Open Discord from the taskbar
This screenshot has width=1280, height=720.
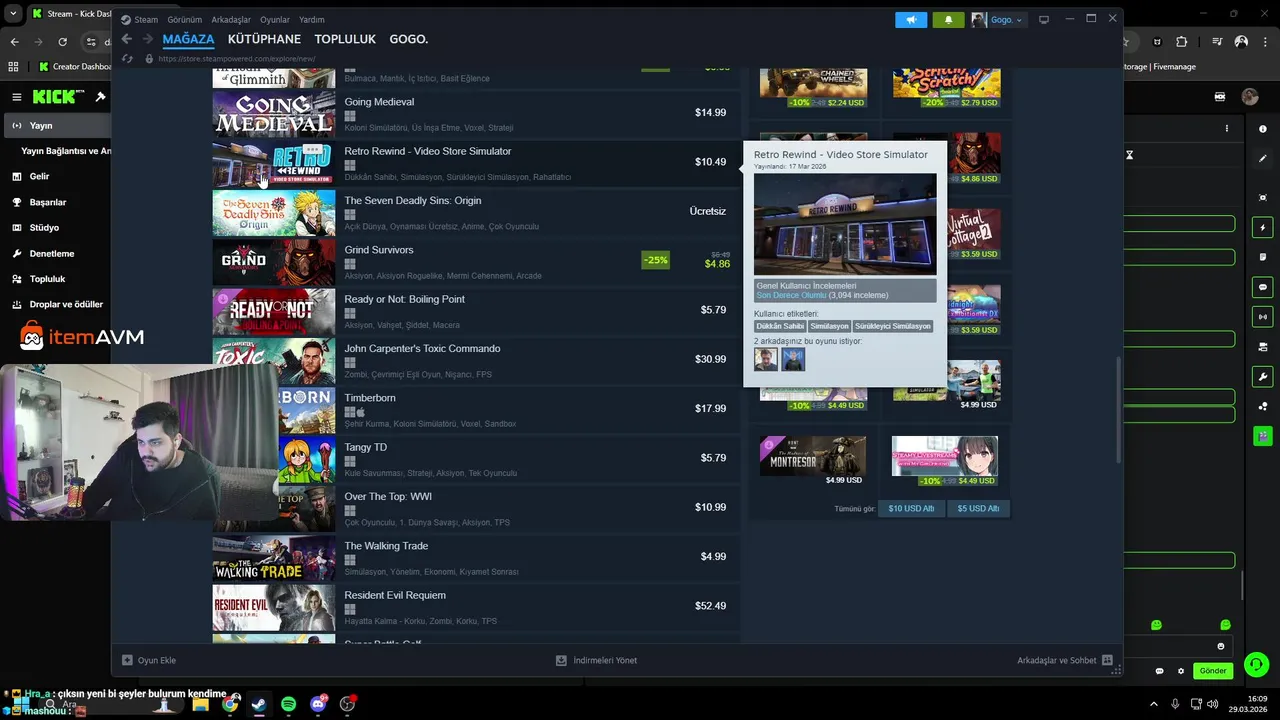pos(318,704)
